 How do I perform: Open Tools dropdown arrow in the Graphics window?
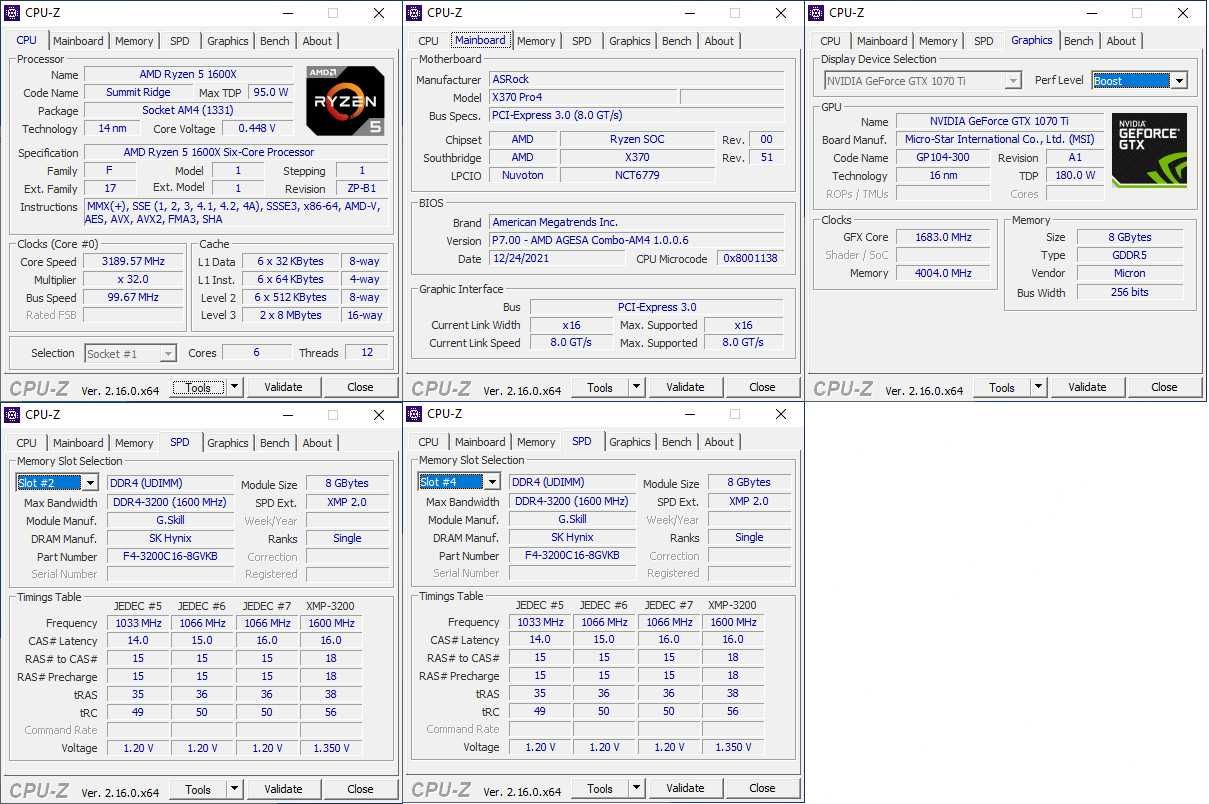tap(1038, 387)
